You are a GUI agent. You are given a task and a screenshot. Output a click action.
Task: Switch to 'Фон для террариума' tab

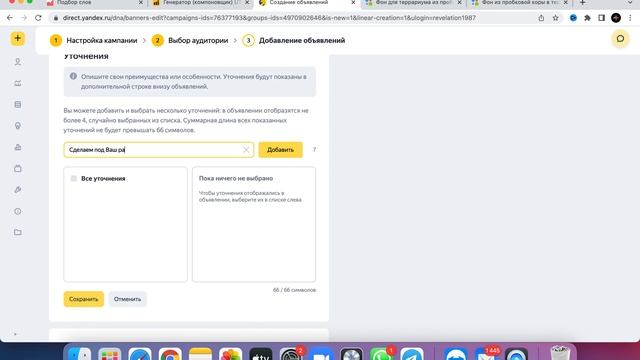(x=413, y=3)
